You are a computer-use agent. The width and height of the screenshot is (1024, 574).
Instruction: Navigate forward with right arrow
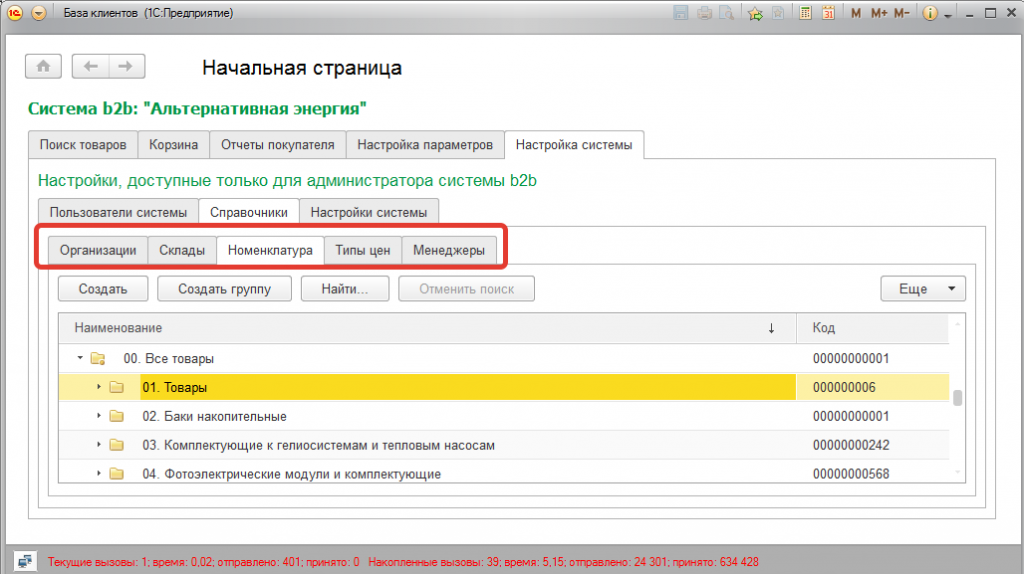coord(126,66)
